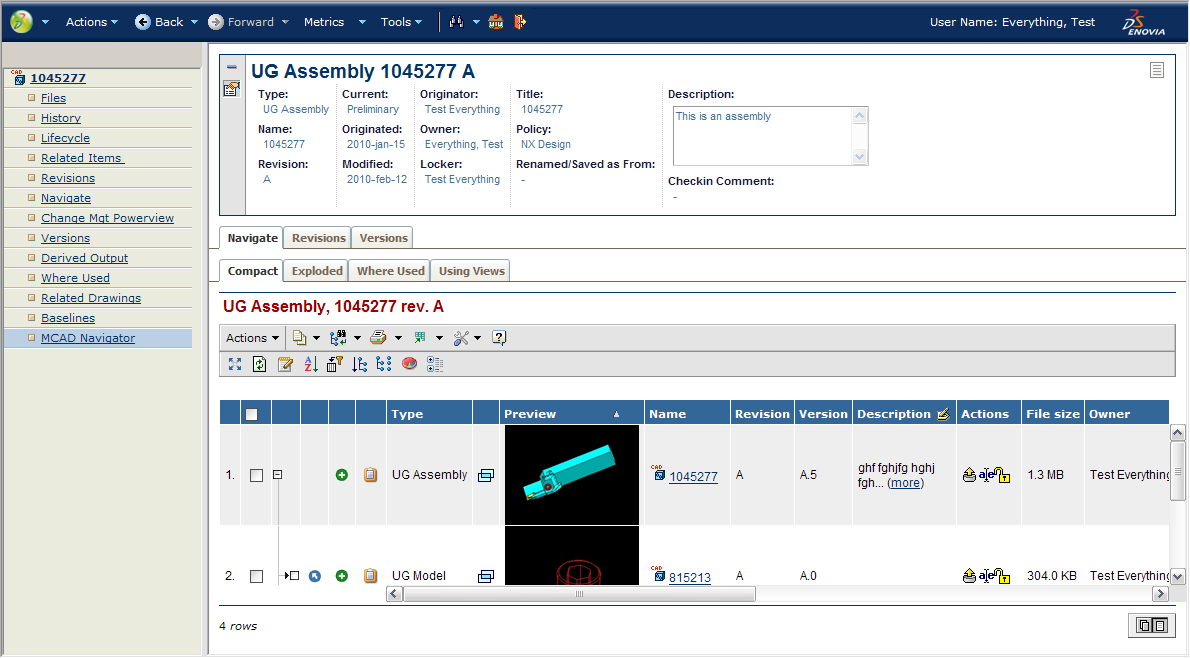The height and width of the screenshot is (658, 1190).
Task: Switch to the Exploded tab
Action: 317,271
